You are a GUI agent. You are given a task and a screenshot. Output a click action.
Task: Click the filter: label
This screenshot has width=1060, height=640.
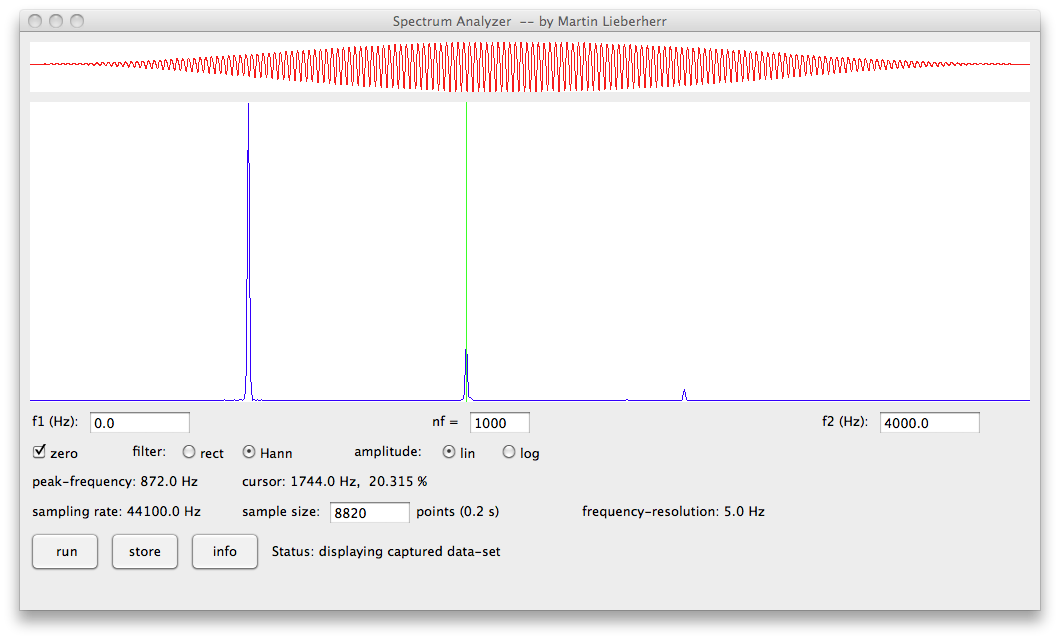click(149, 451)
